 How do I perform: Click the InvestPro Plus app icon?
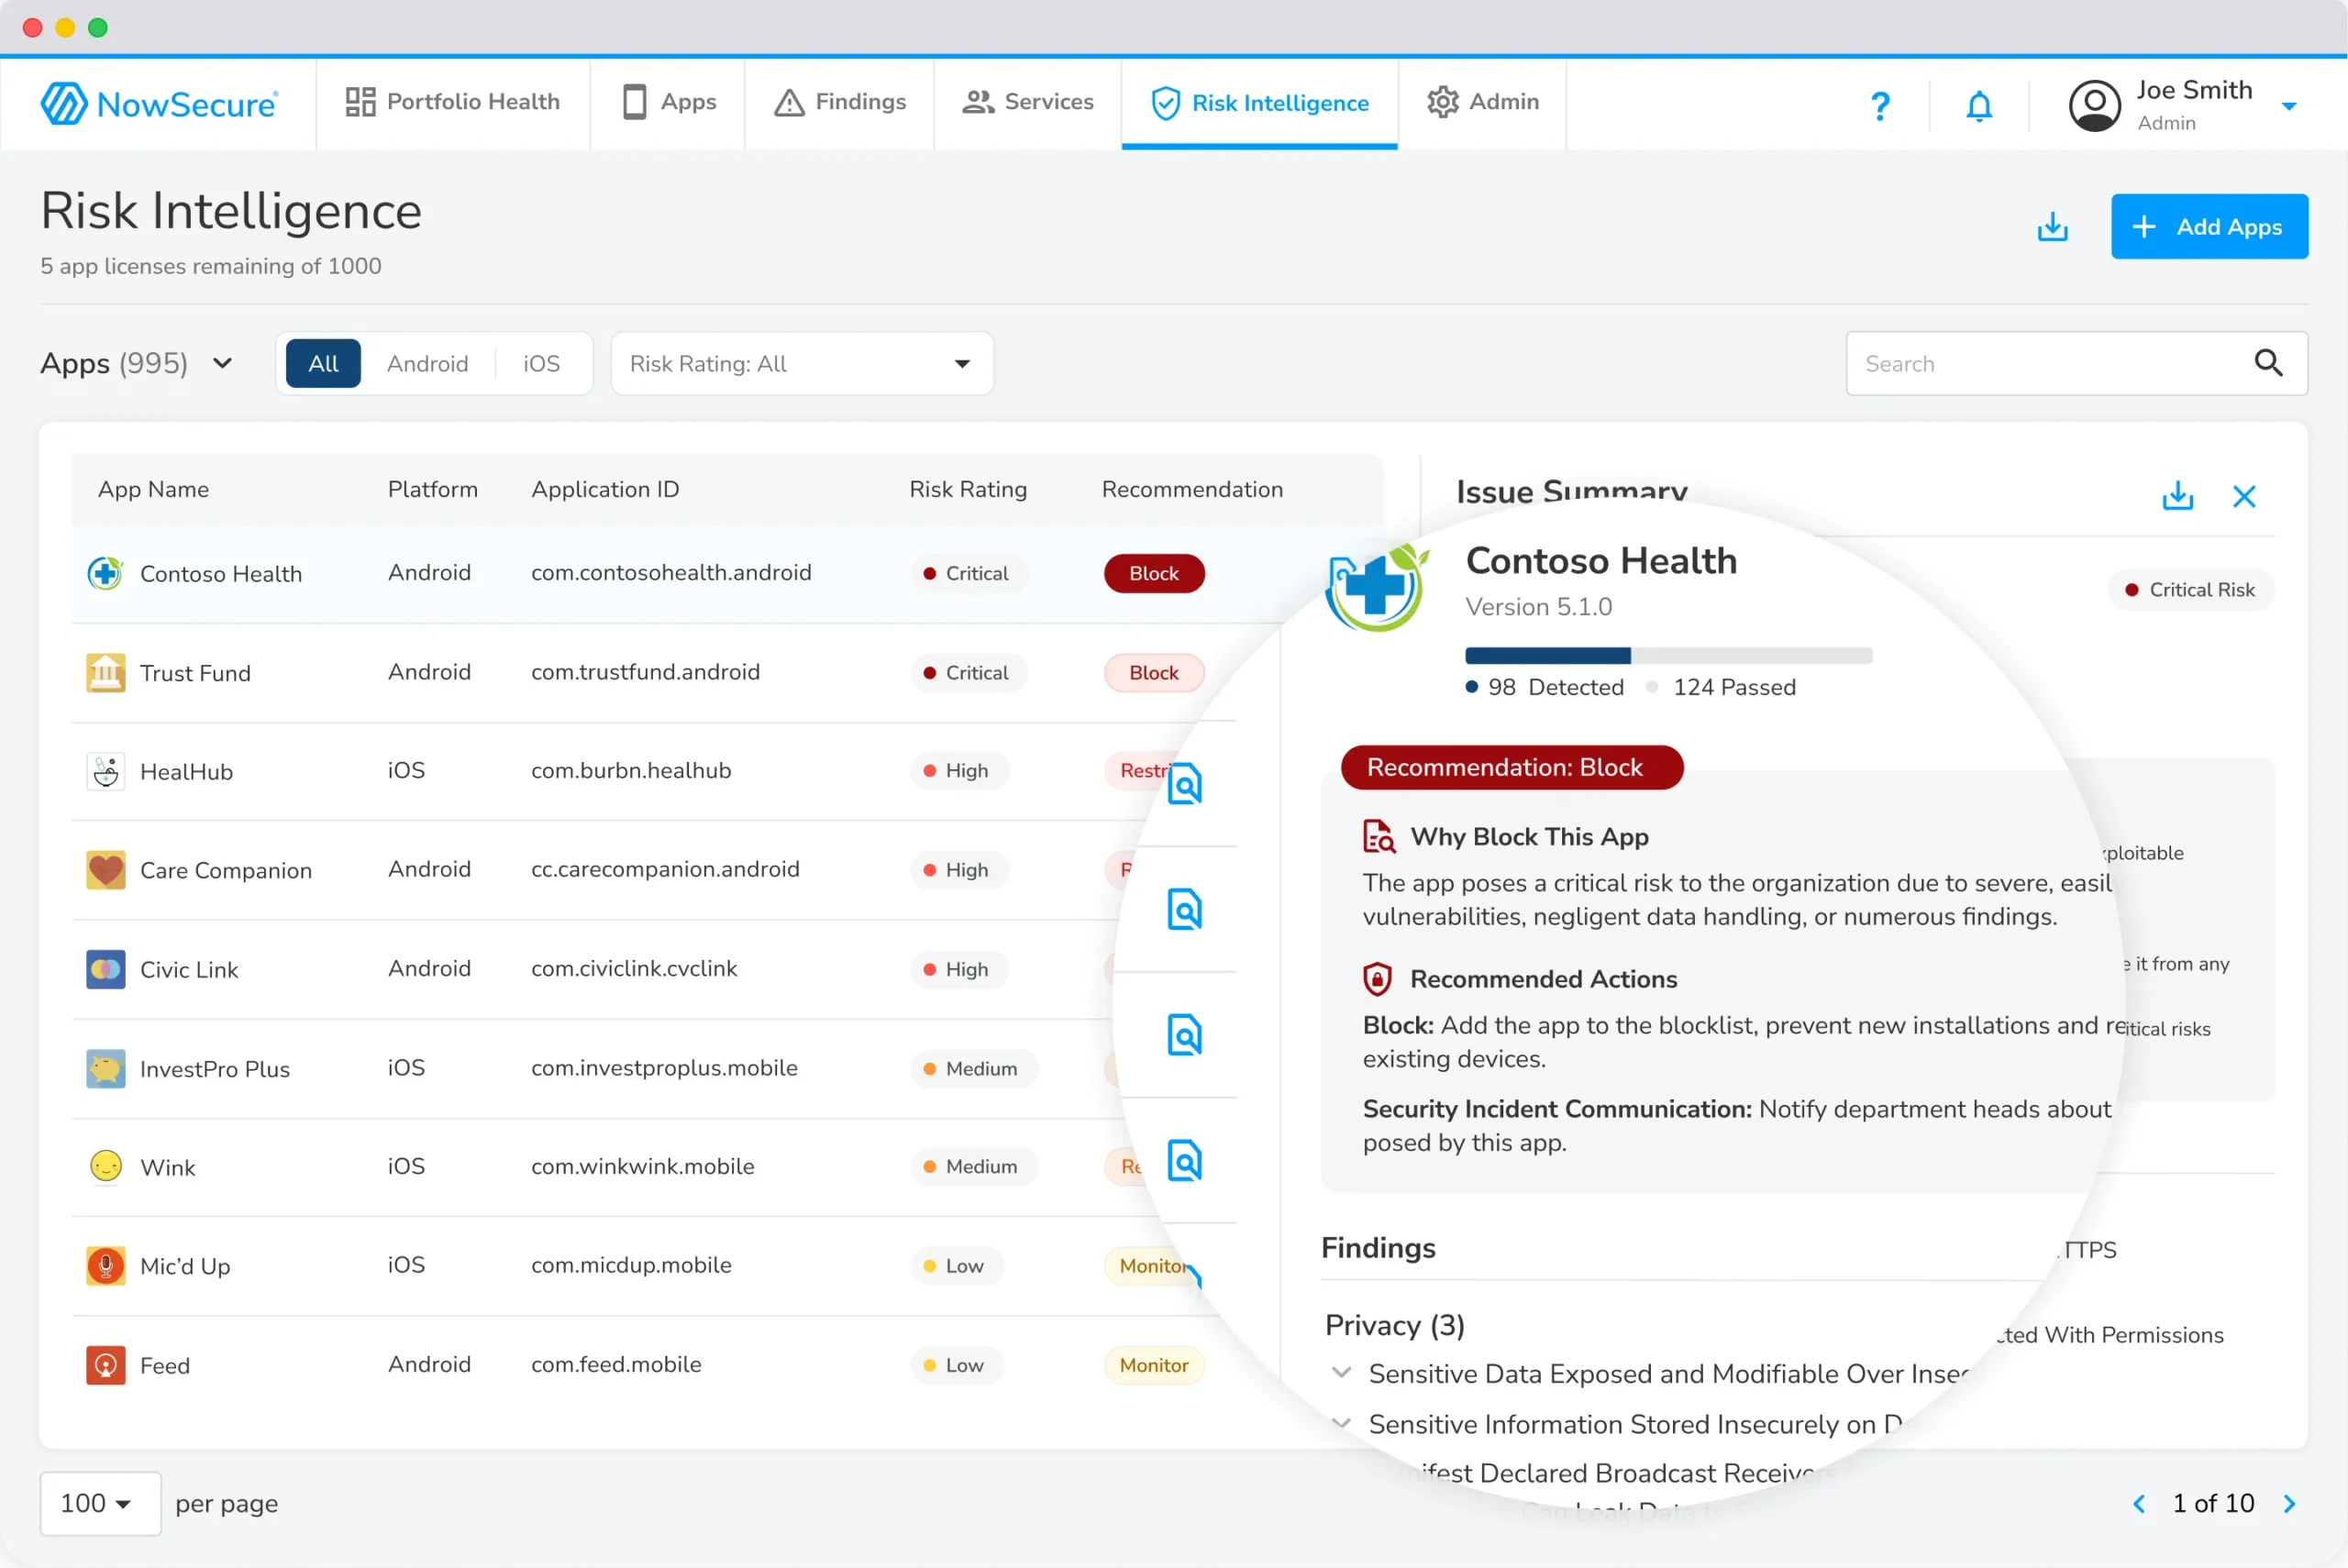point(105,1068)
